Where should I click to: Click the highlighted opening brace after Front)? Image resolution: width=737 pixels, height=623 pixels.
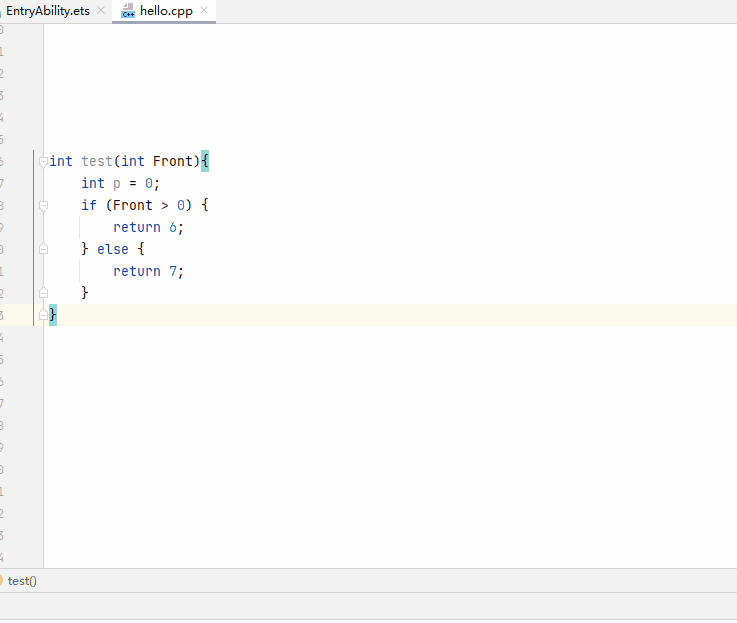point(205,161)
